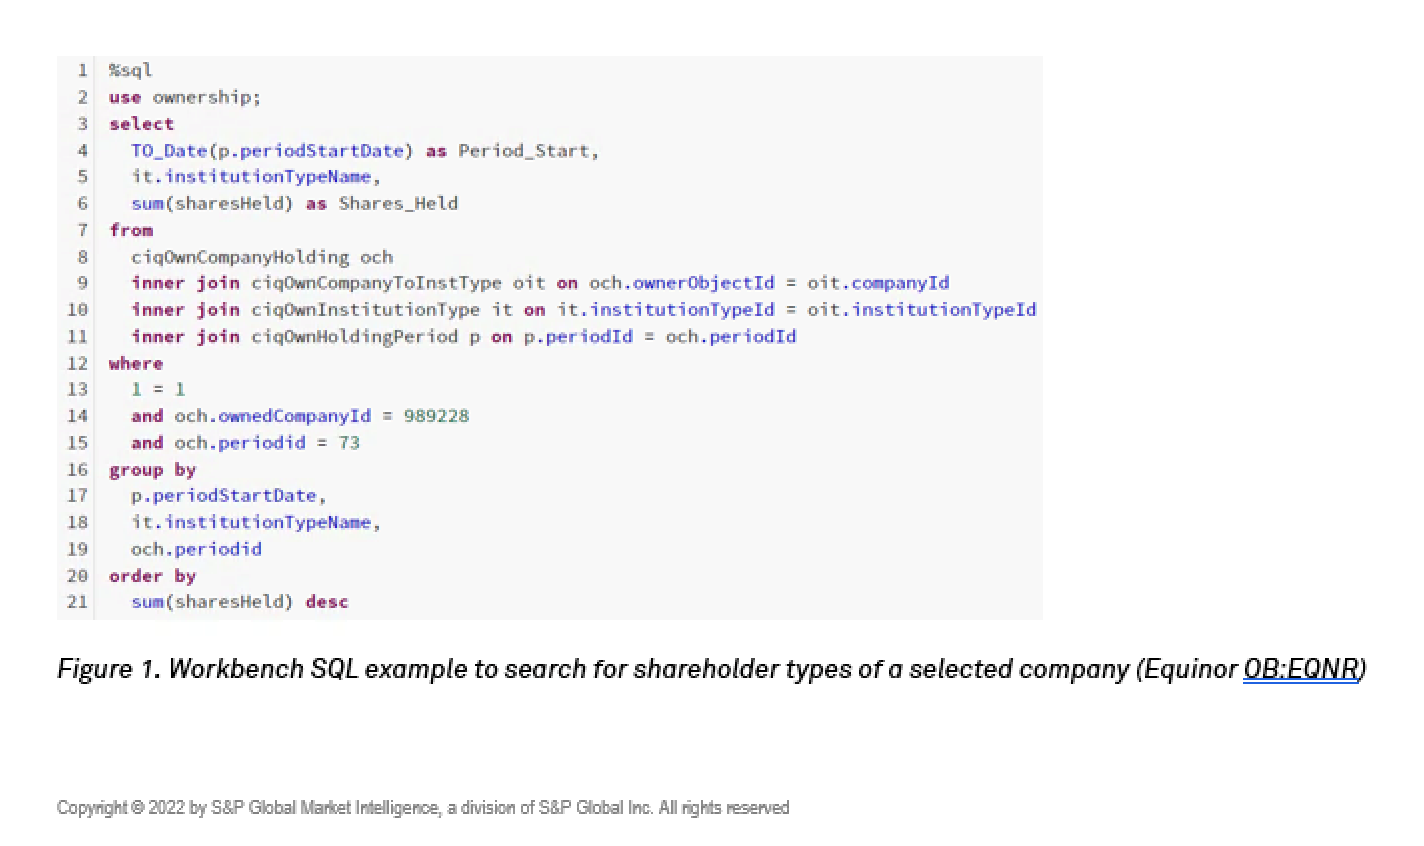Click ciqOwnCompanyToInstType in the first join
Viewport: 1424px width, 846px height.
pyautogui.click(x=376, y=283)
